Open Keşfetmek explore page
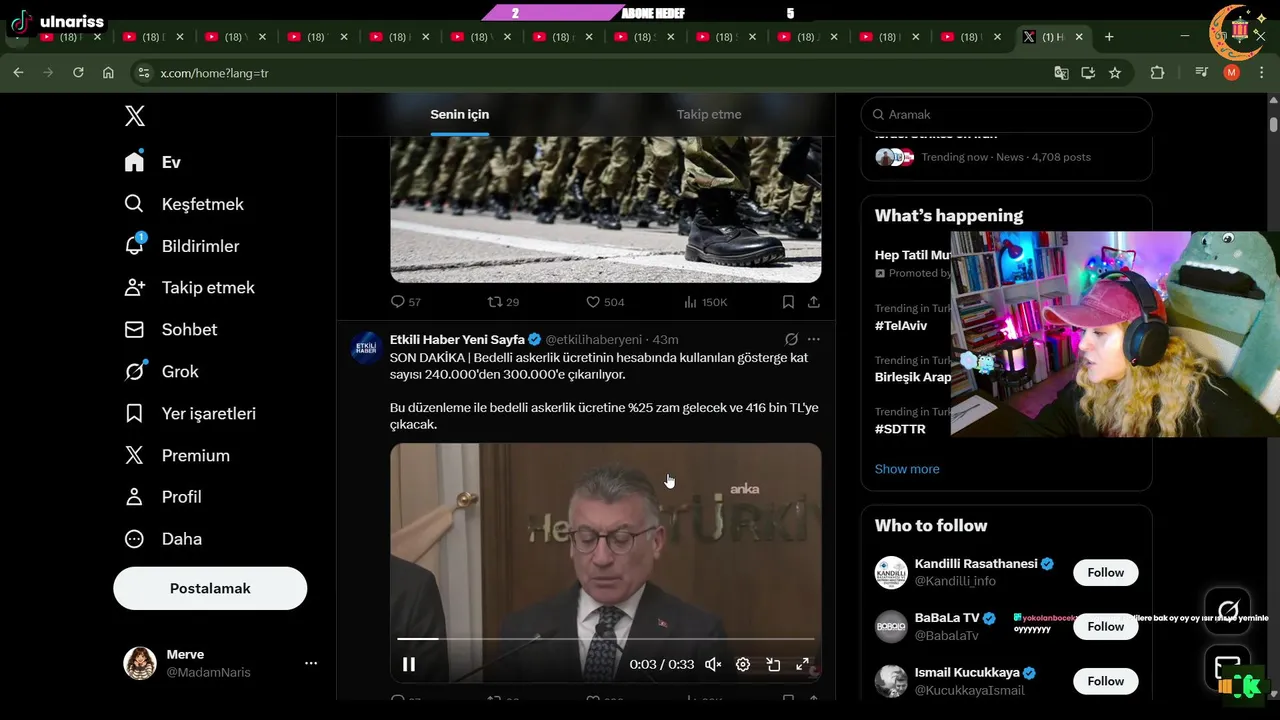 (x=184, y=204)
